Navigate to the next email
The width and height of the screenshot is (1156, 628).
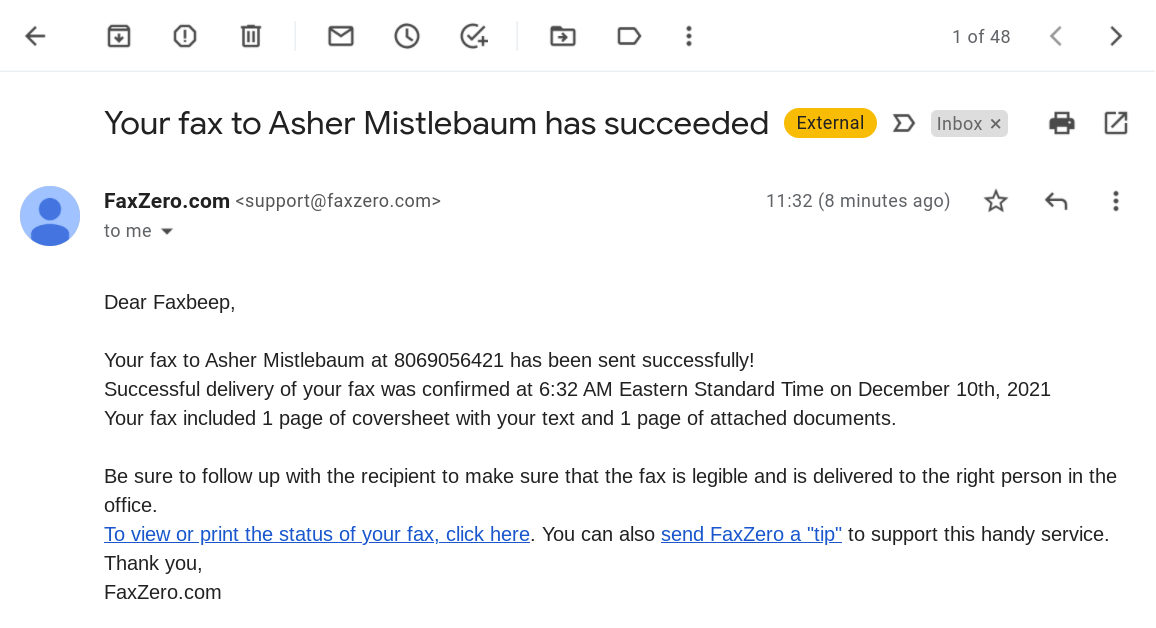point(1115,36)
